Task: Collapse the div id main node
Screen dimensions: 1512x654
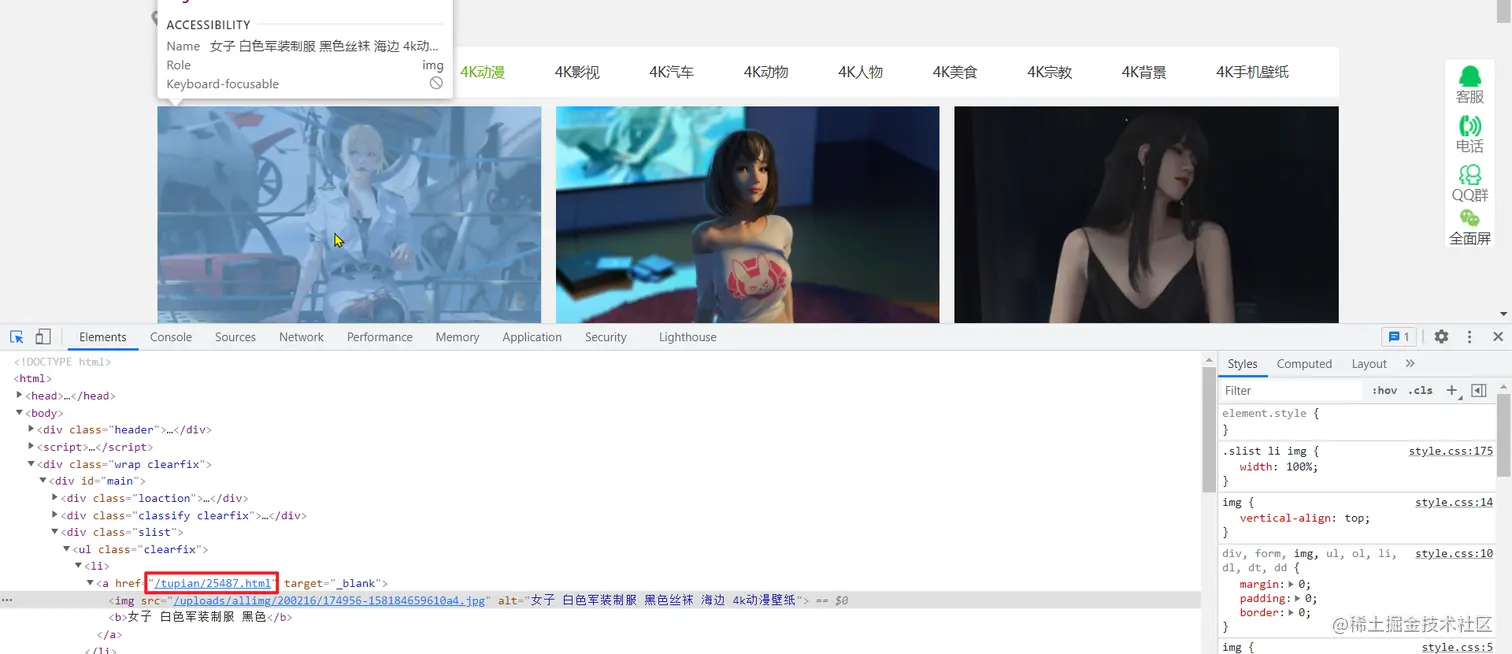Action: (43, 480)
